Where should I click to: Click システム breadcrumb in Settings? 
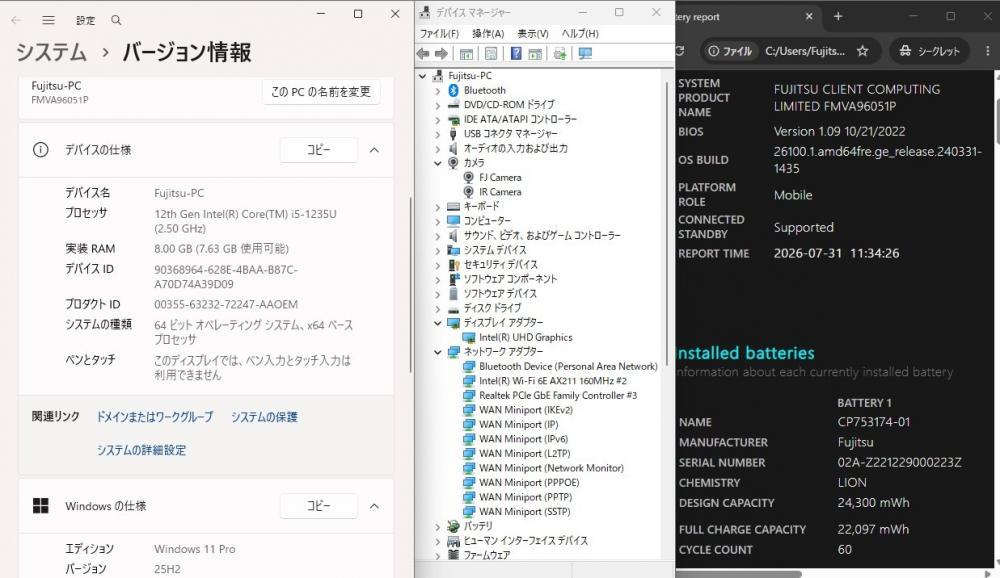pos(51,52)
